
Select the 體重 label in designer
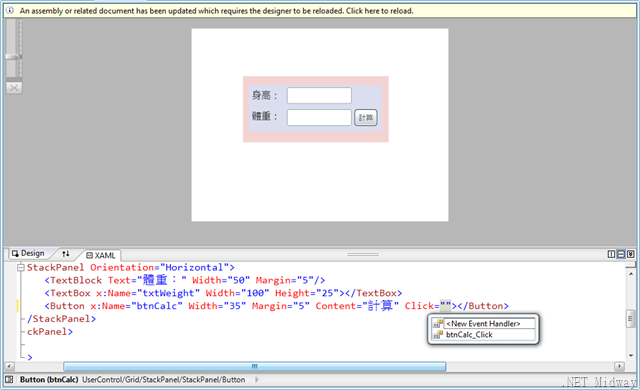tap(264, 116)
